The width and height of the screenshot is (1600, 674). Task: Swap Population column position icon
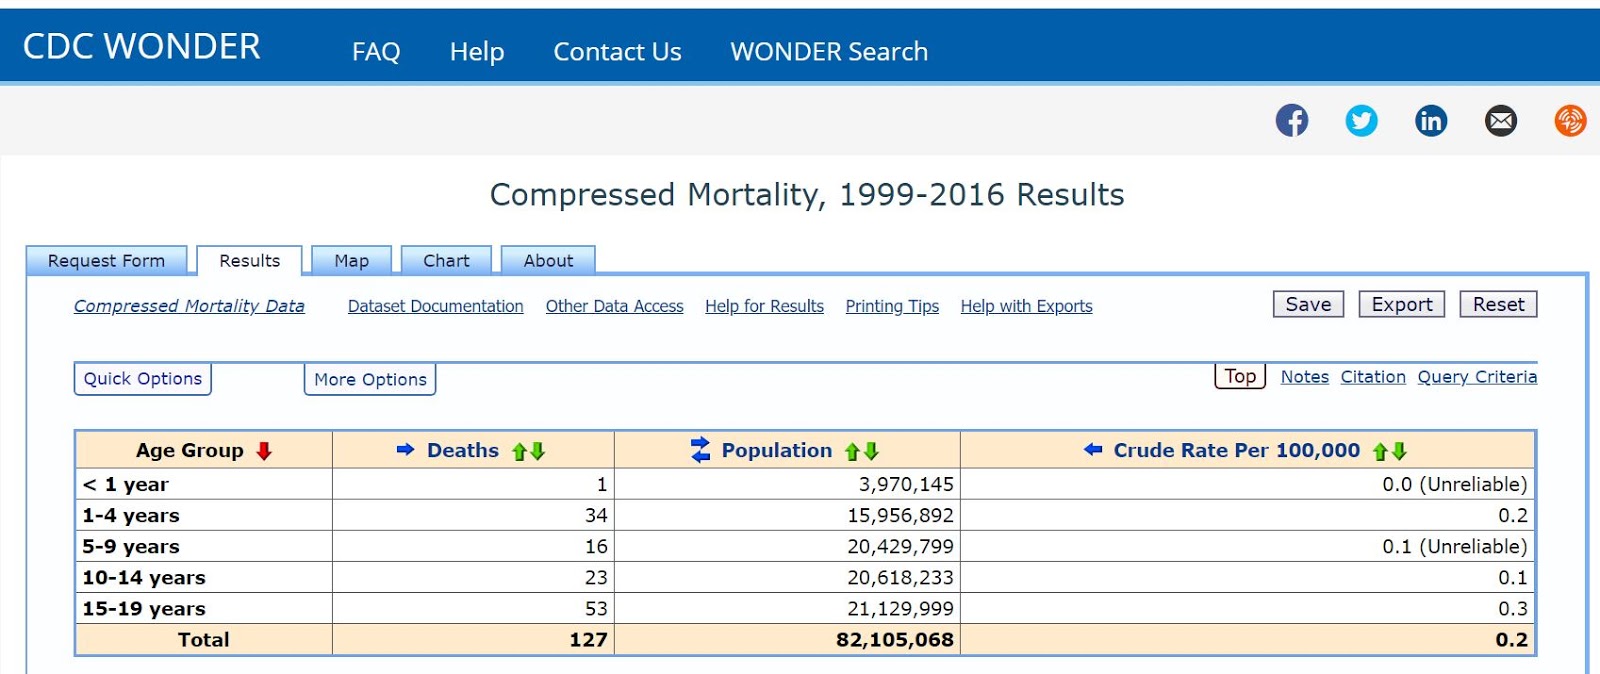700,450
